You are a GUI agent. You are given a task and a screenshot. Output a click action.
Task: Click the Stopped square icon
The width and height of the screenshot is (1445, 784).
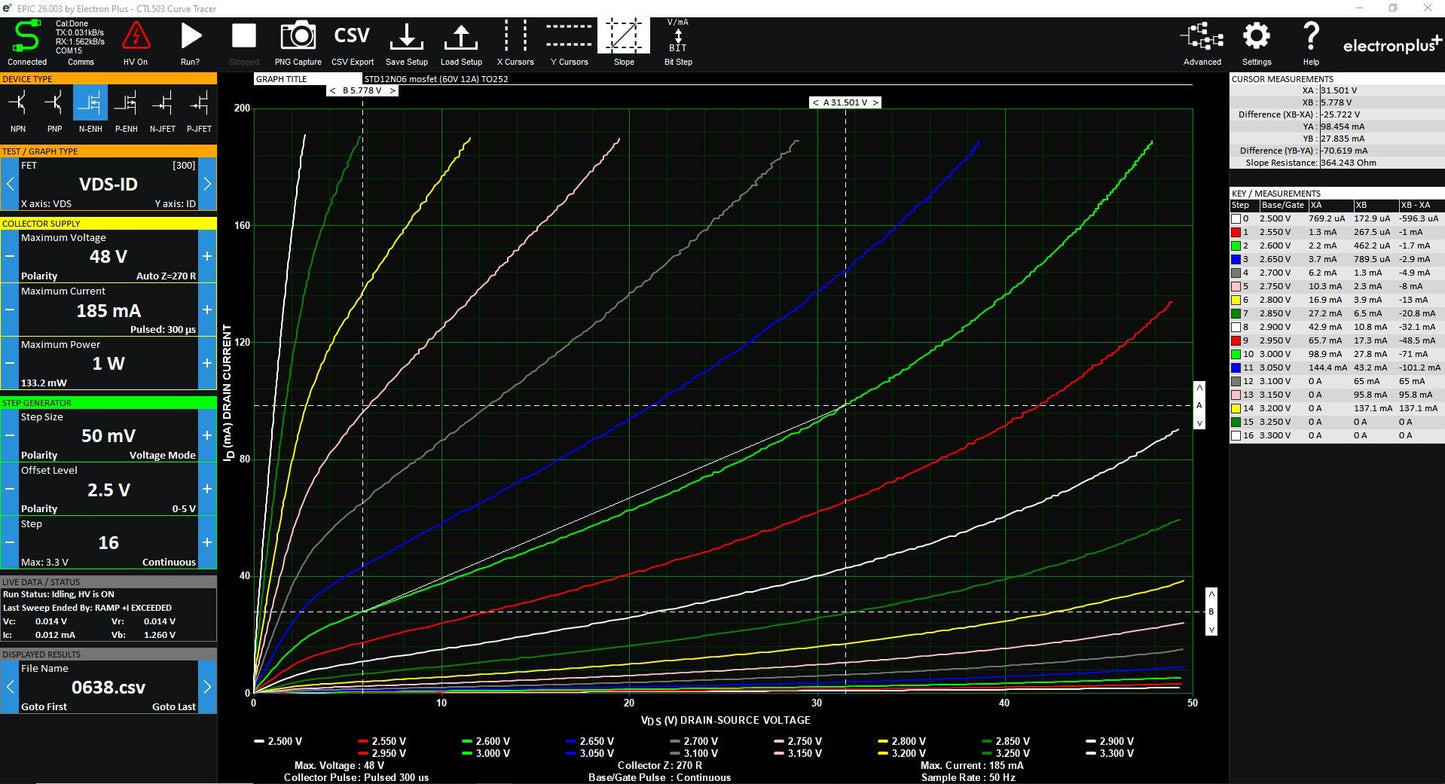tap(244, 37)
